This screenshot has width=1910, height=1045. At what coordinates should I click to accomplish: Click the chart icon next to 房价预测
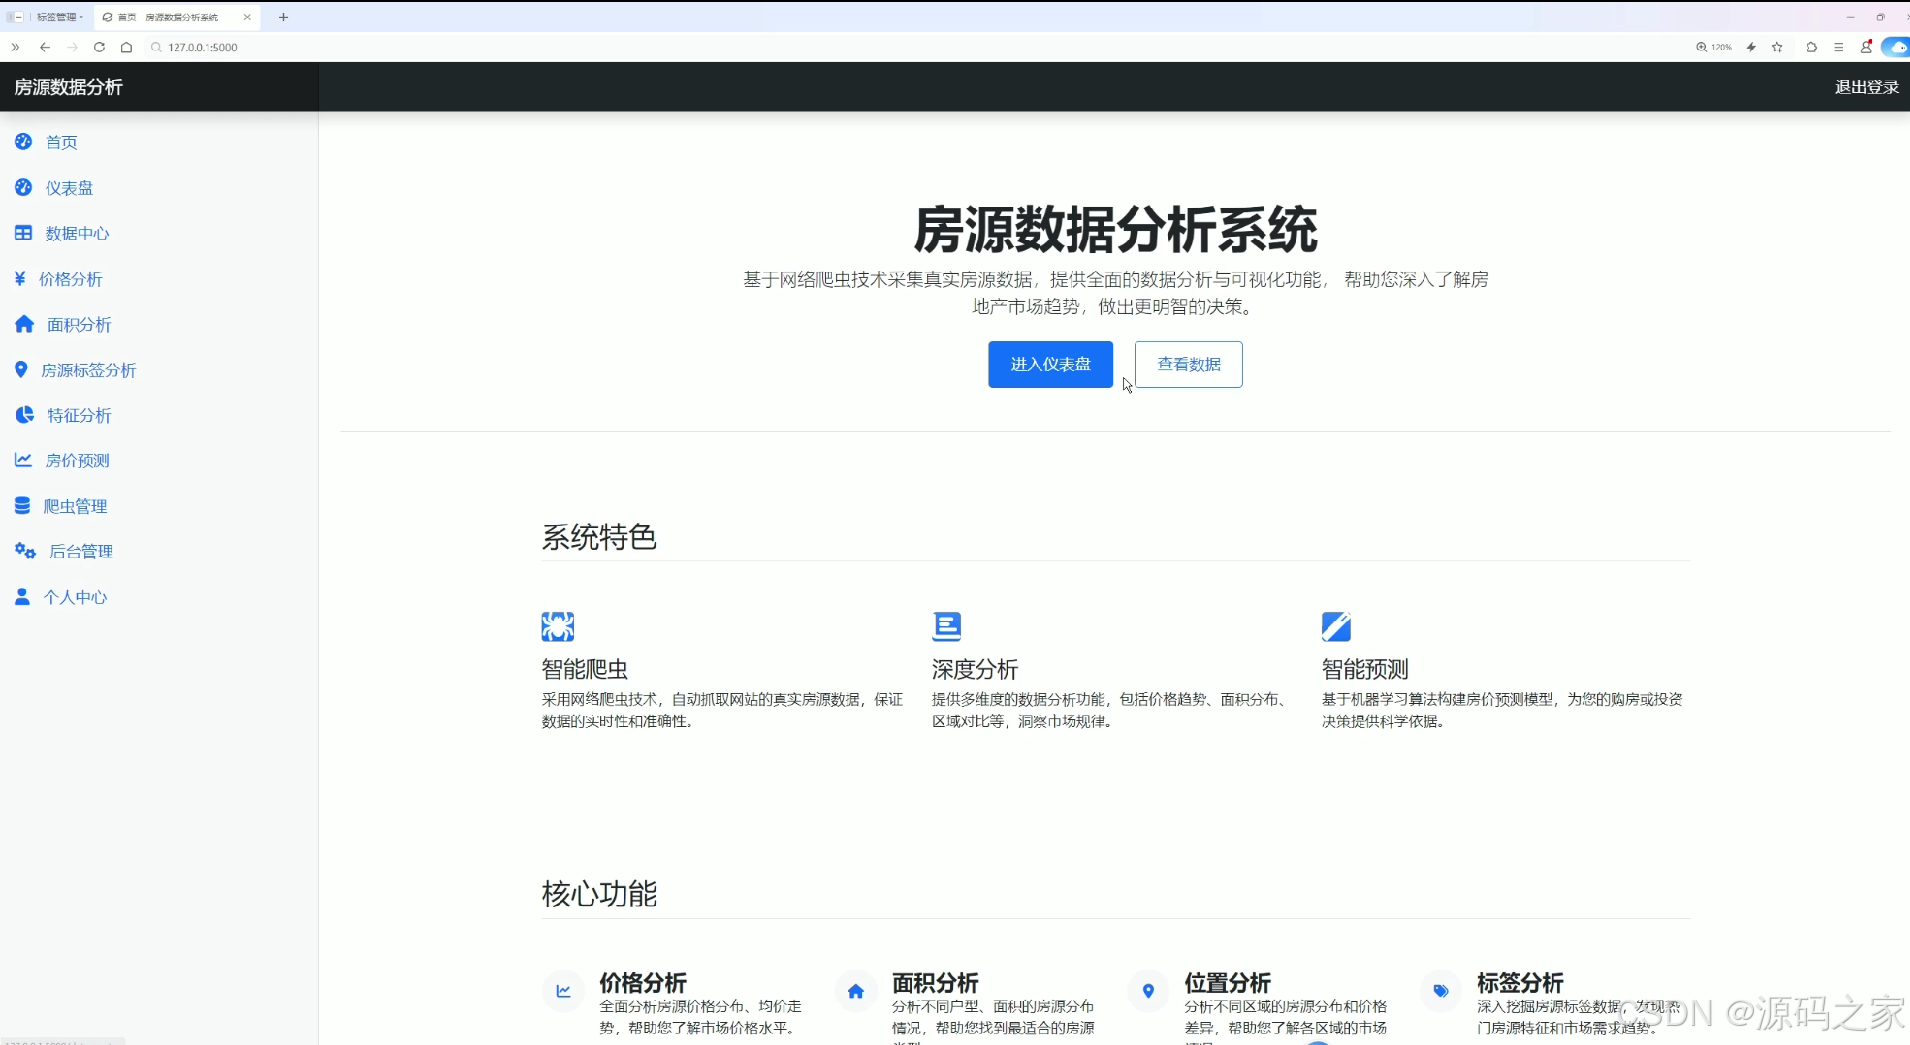click(24, 460)
